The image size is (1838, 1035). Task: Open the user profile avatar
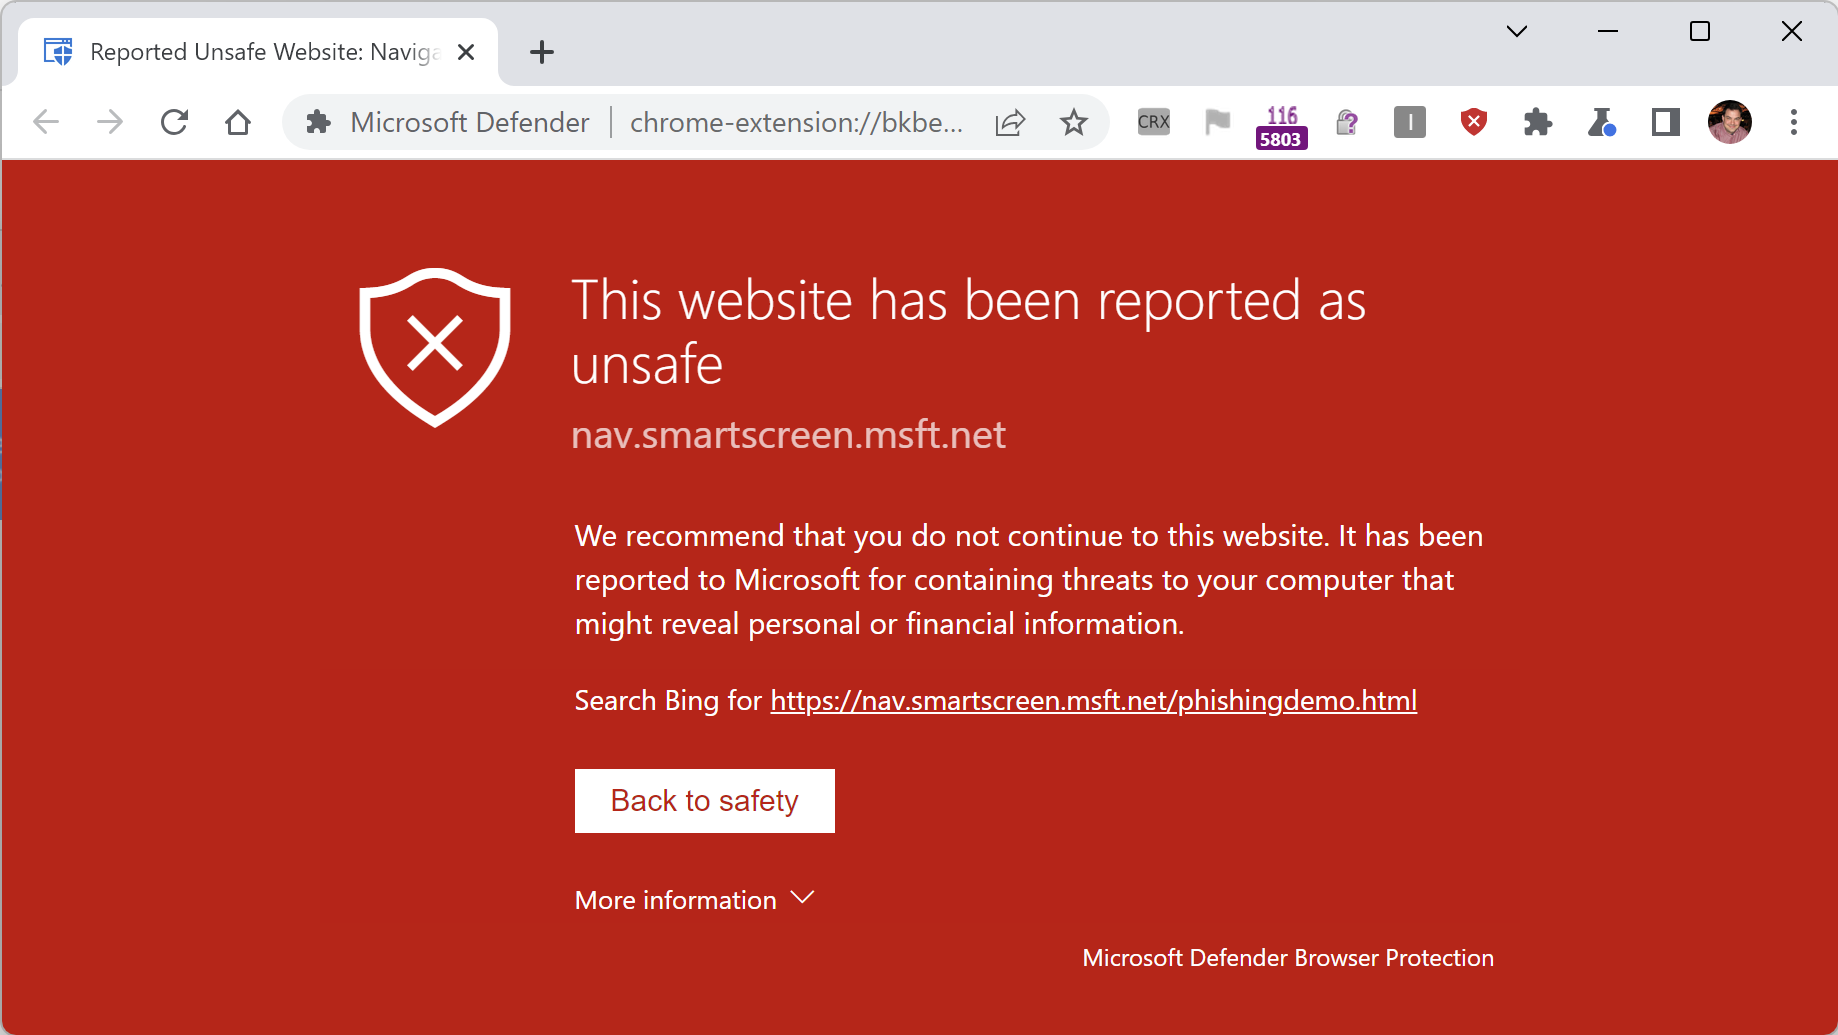coord(1729,122)
